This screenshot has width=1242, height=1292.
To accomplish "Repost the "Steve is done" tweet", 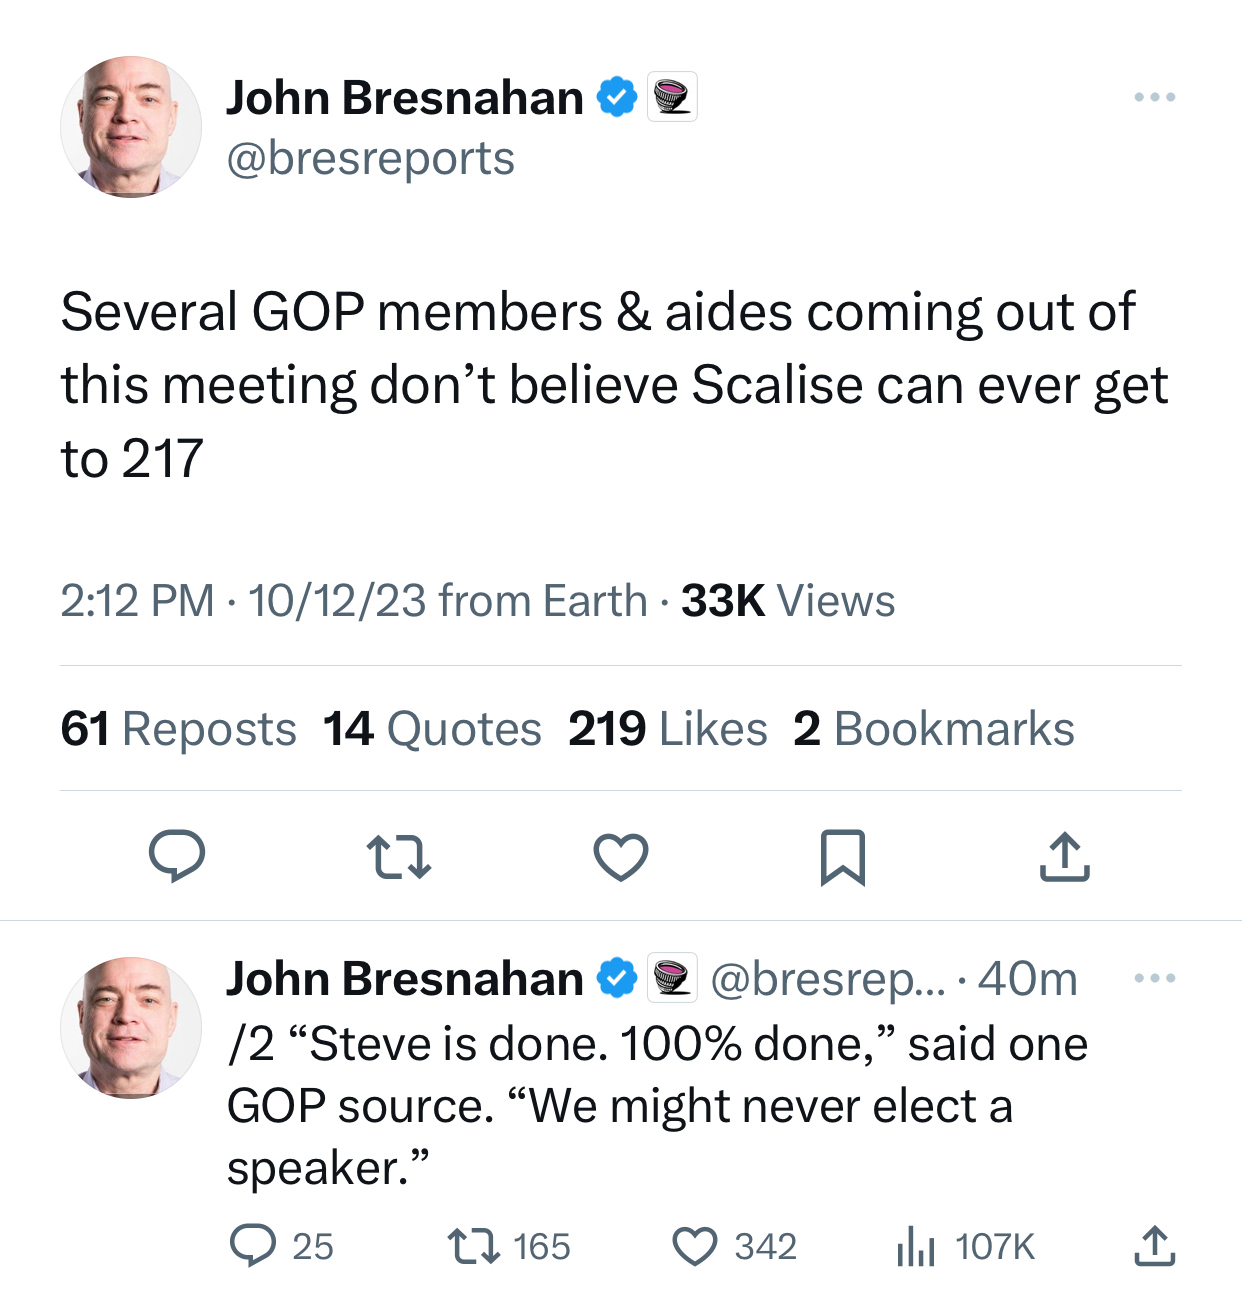I will 473,1246.
